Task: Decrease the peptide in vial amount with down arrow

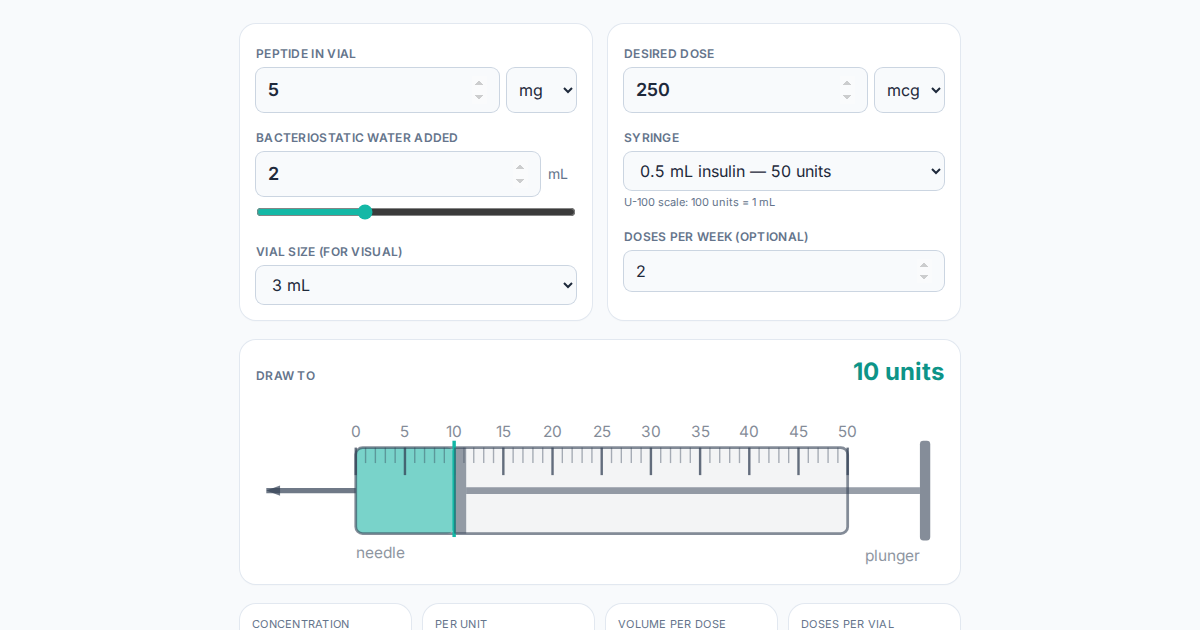Action: tap(479, 97)
